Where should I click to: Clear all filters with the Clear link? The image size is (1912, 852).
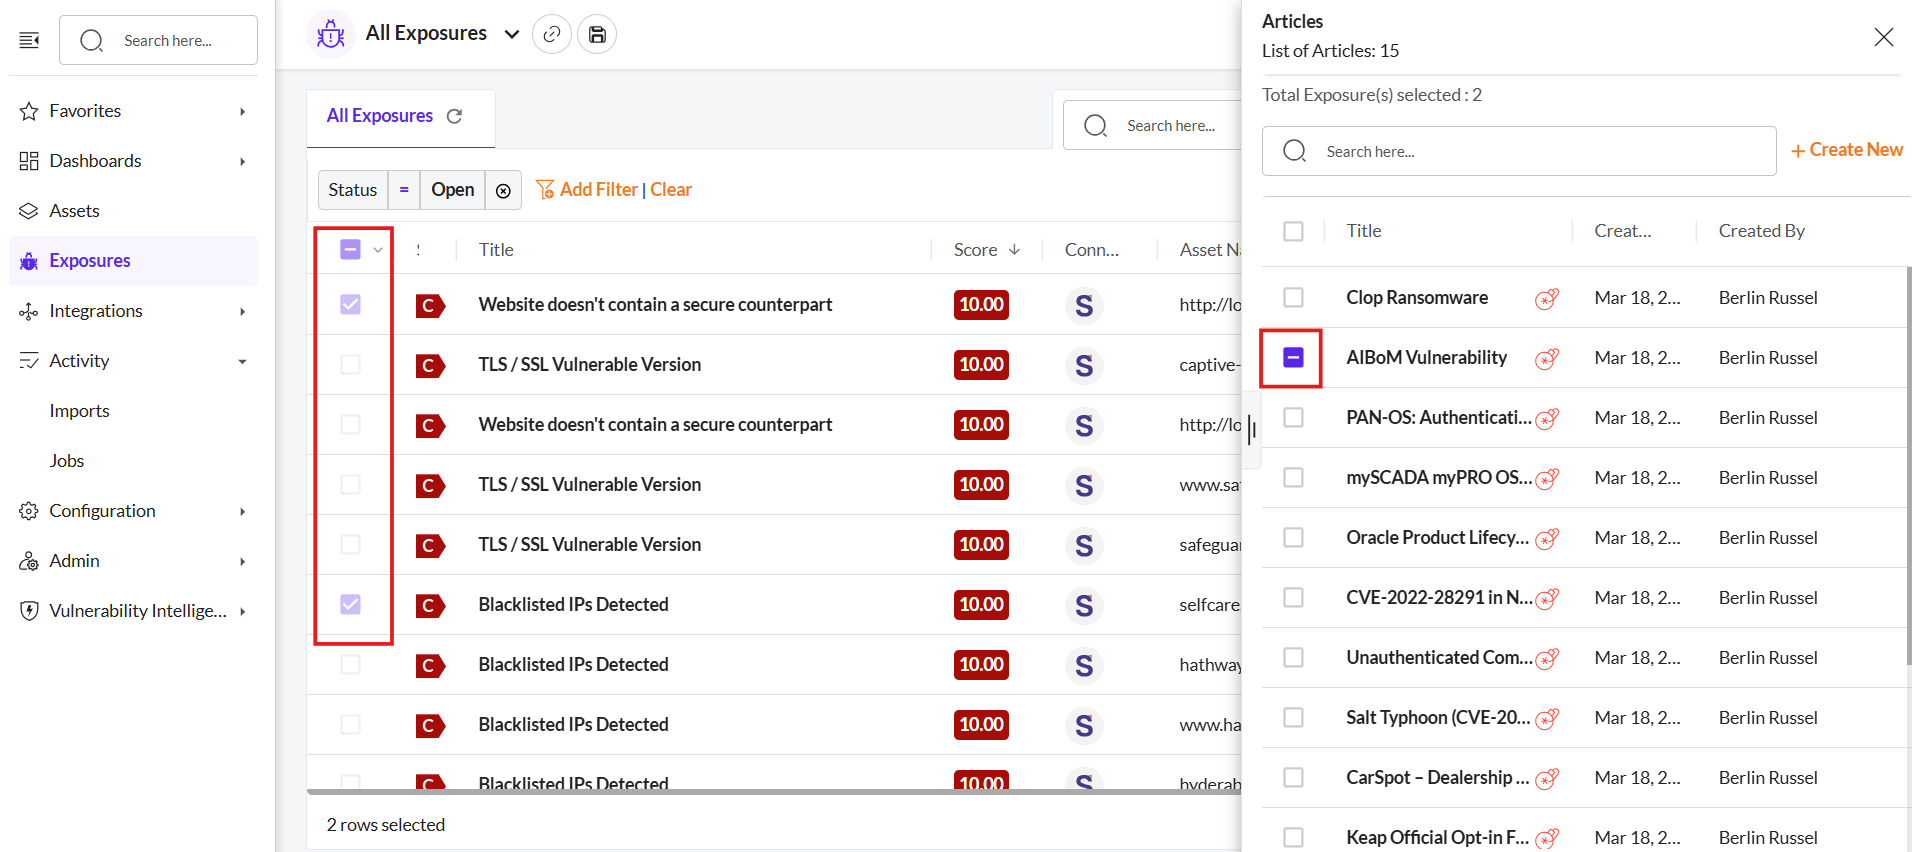(x=671, y=190)
